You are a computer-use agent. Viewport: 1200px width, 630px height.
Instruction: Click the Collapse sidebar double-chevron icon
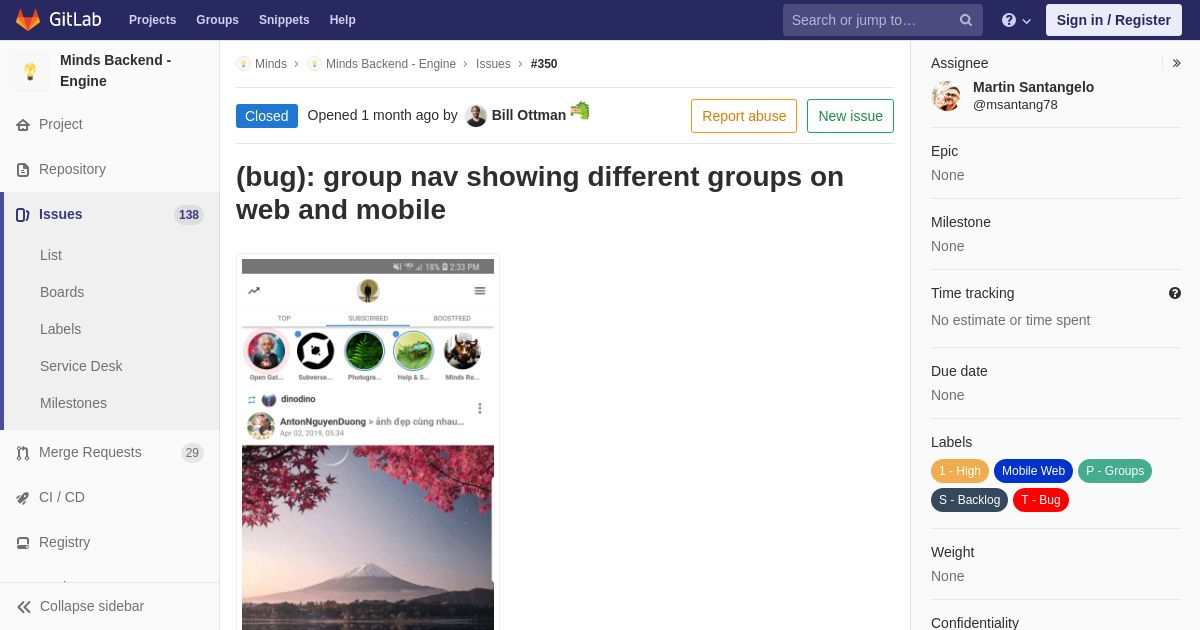(24, 607)
